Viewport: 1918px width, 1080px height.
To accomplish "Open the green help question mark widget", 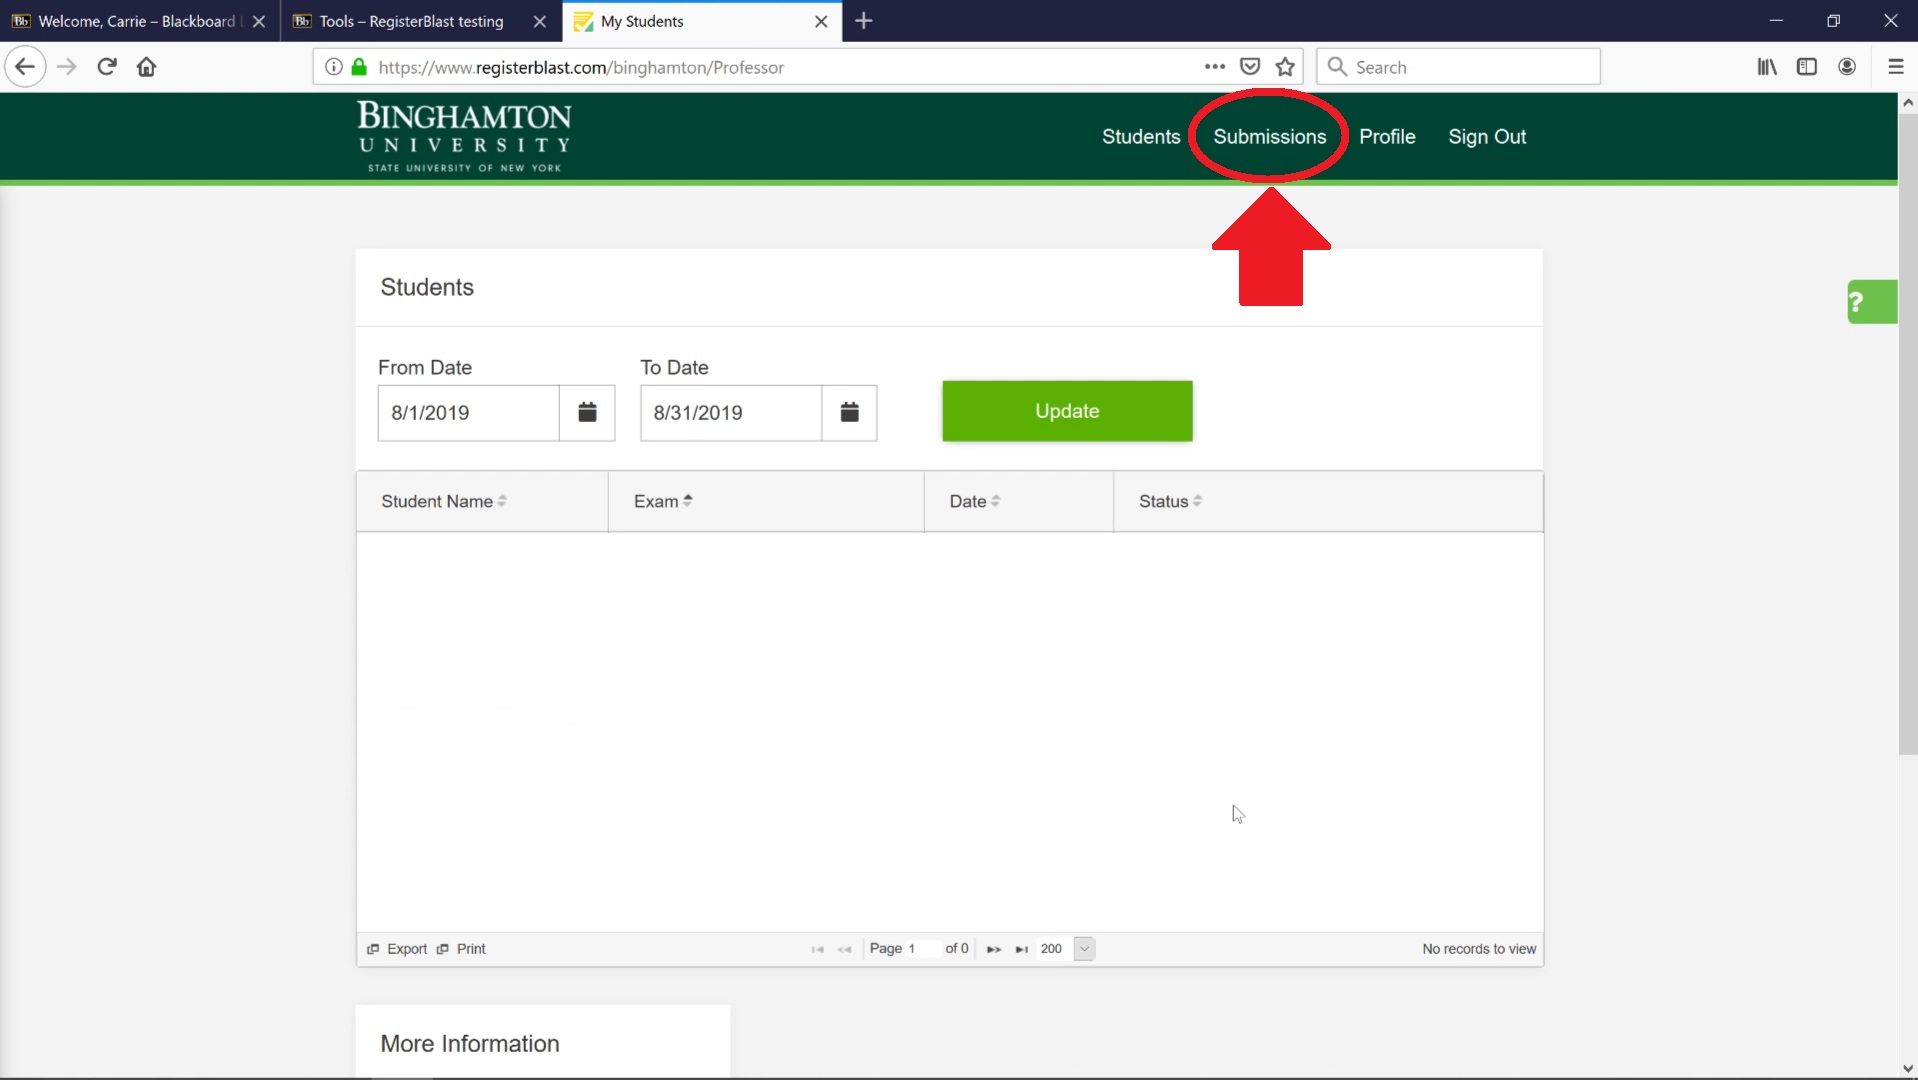I will click(1869, 301).
